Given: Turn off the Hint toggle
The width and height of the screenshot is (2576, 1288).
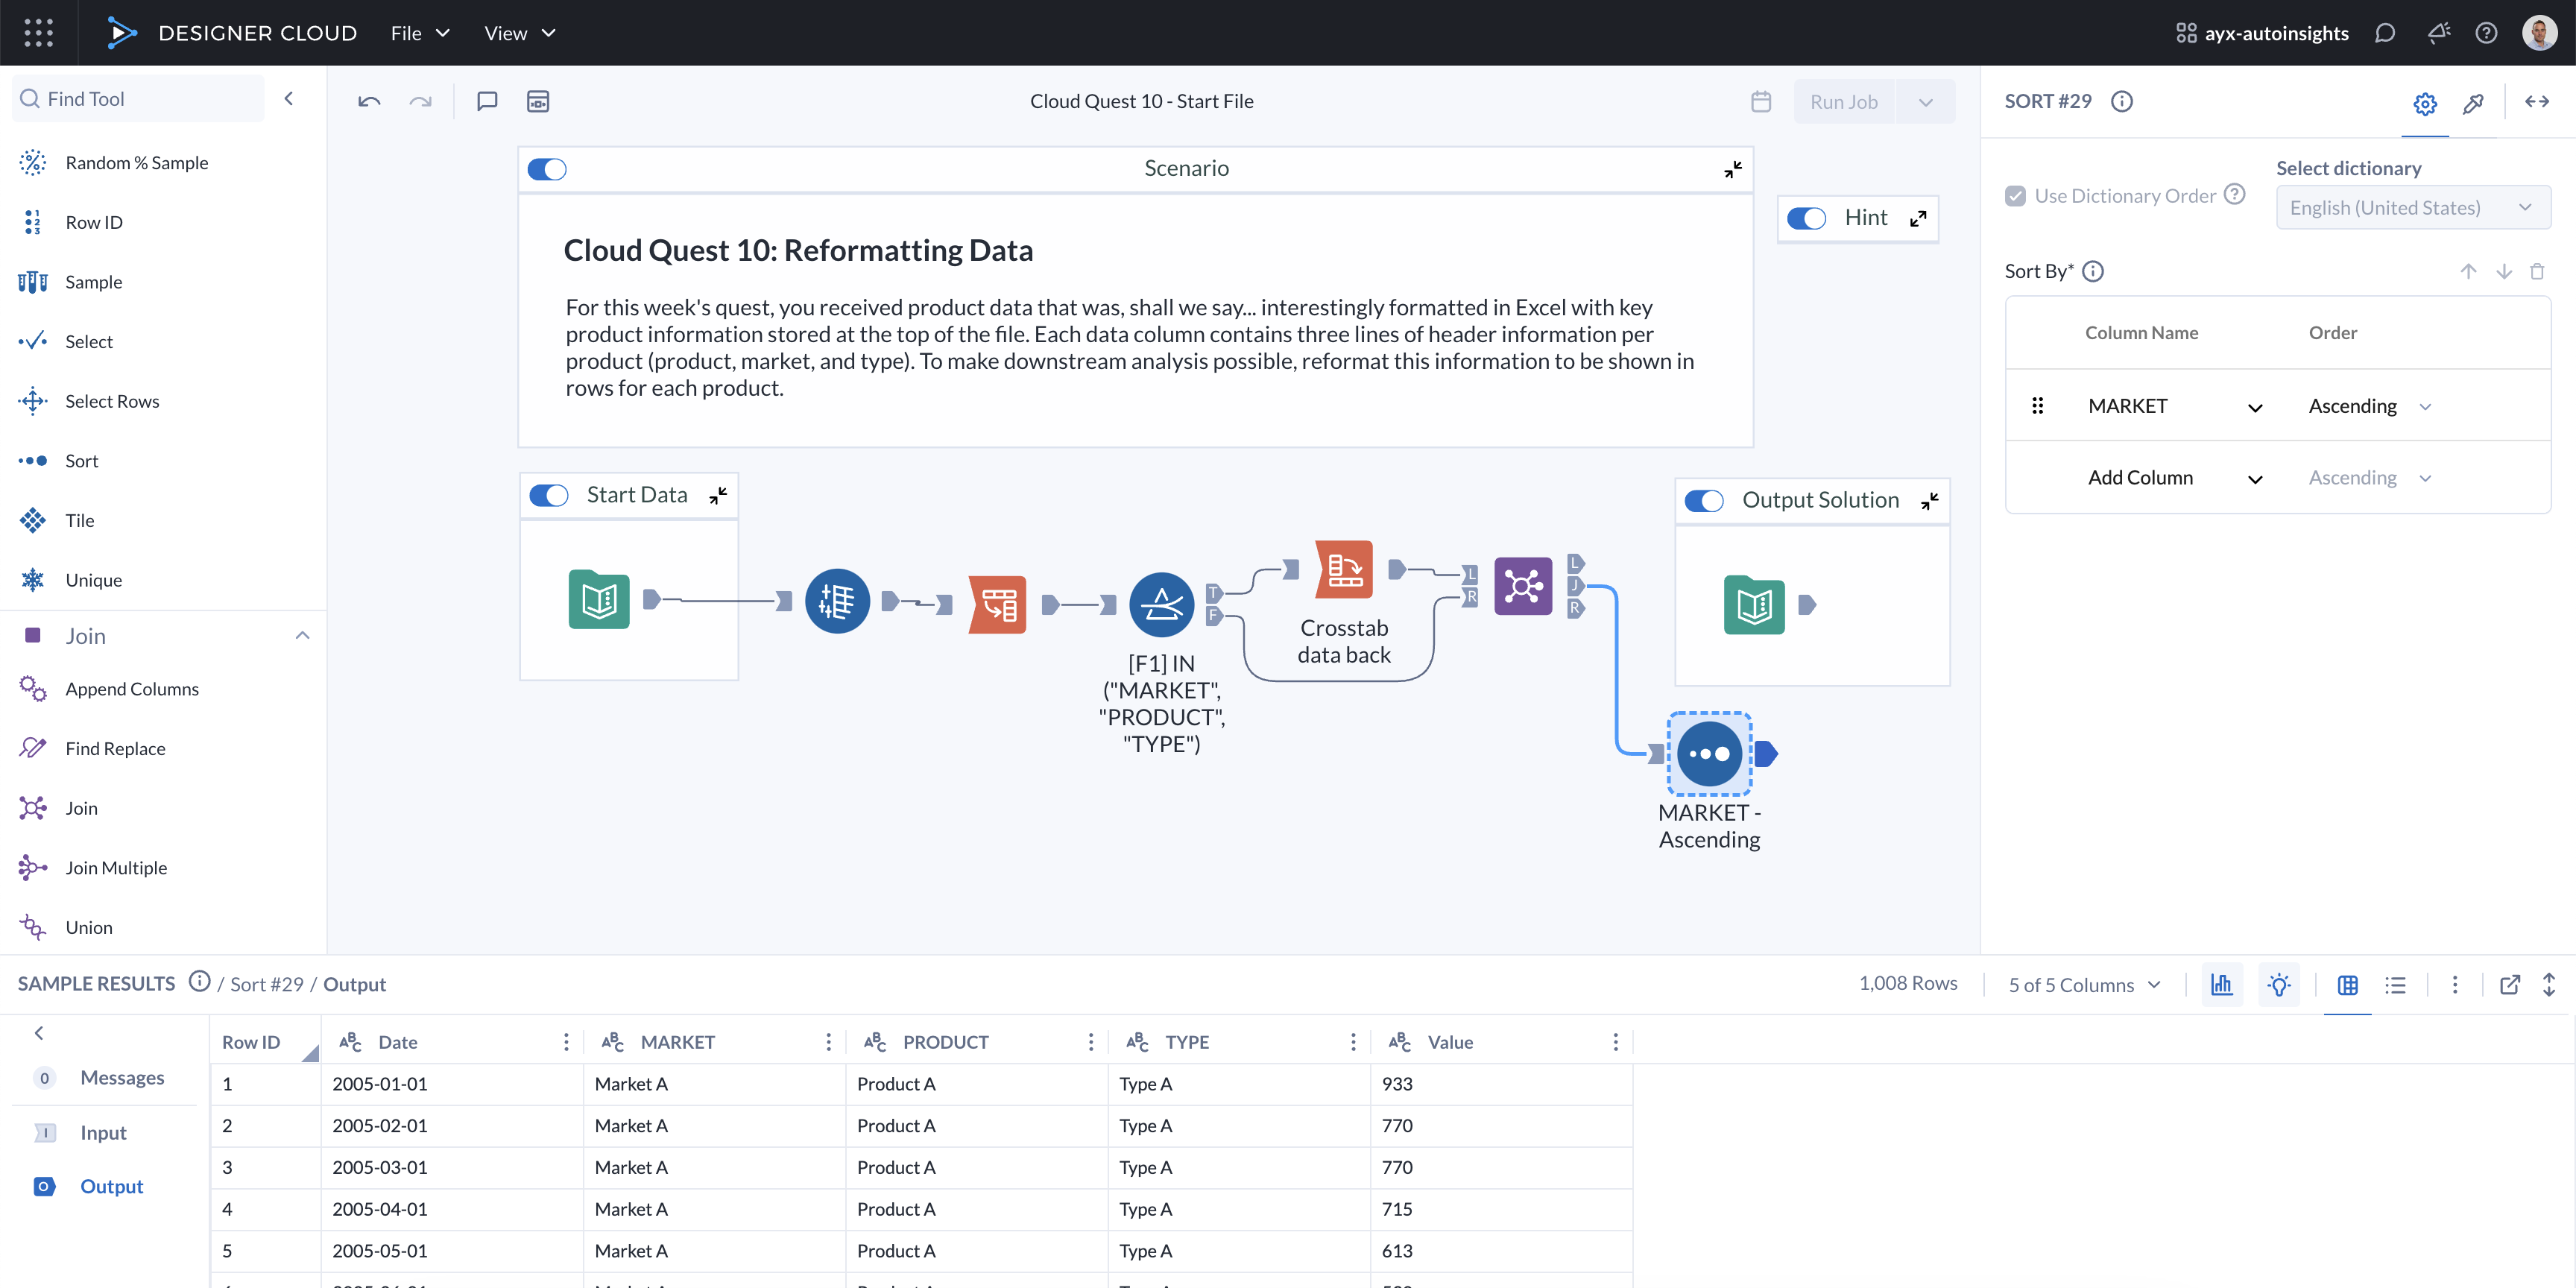Looking at the screenshot, I should point(1807,218).
